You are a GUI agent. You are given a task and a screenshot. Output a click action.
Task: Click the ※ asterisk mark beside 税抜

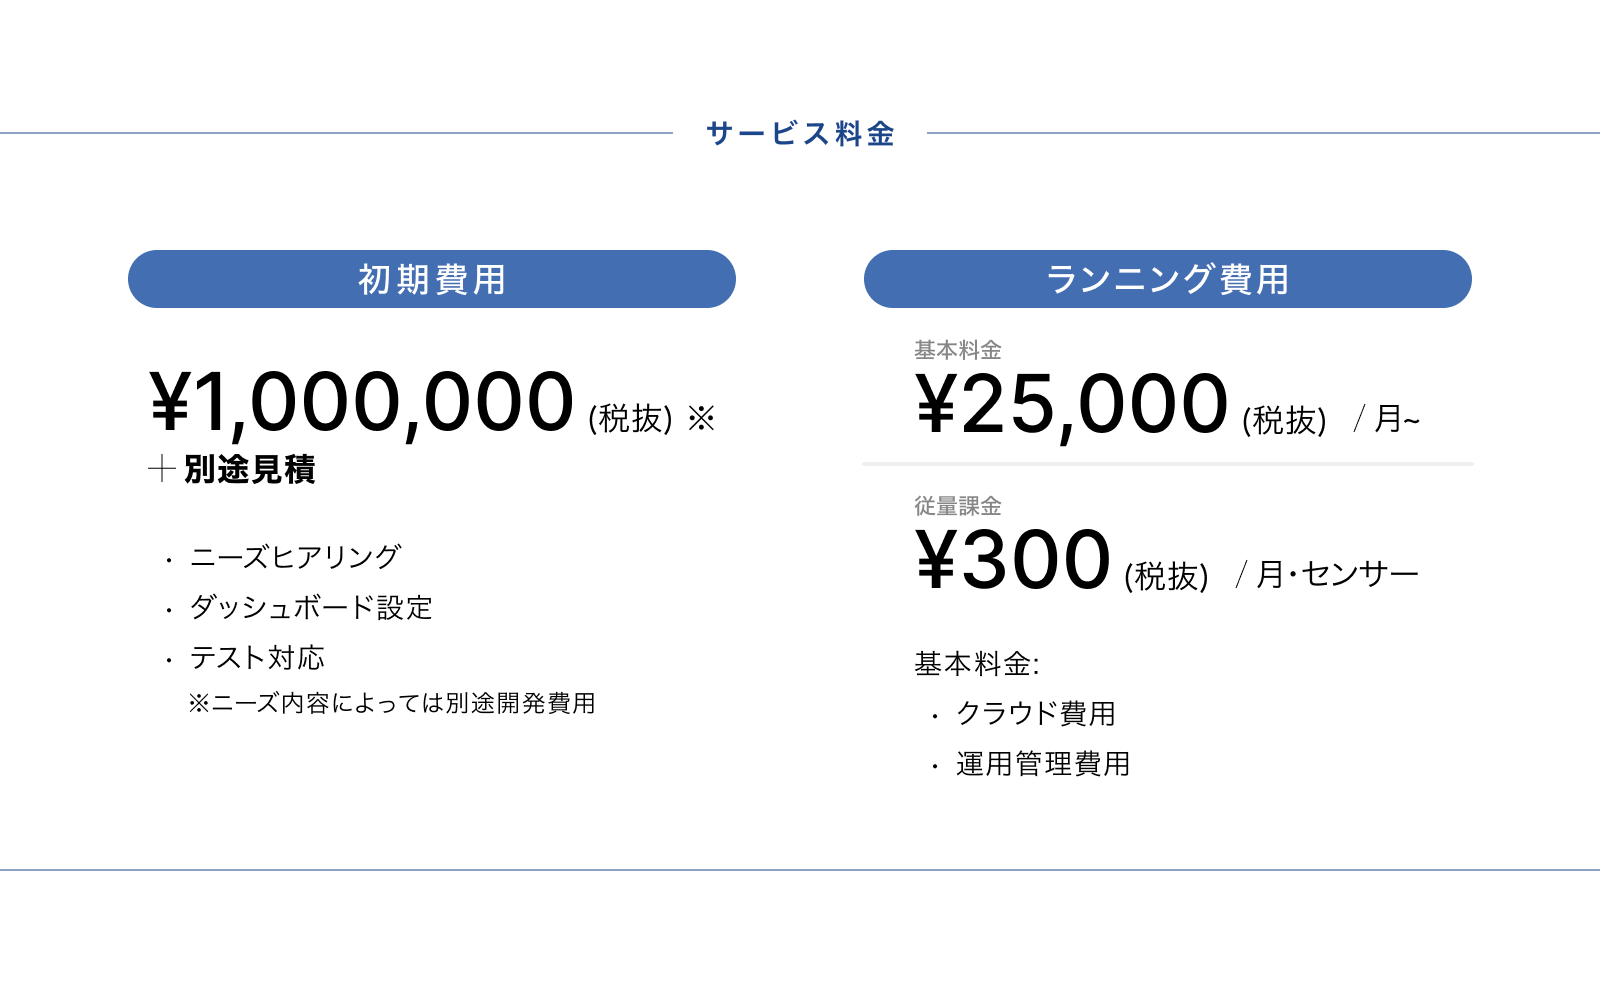pyautogui.click(x=701, y=418)
